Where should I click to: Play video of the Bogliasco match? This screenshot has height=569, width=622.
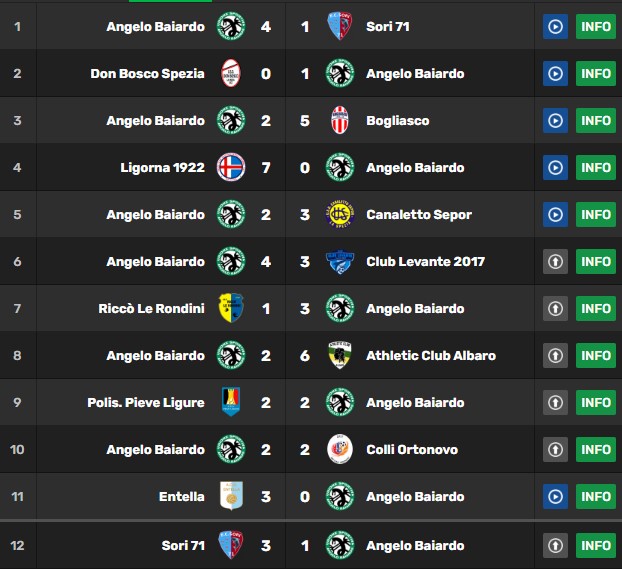555,120
